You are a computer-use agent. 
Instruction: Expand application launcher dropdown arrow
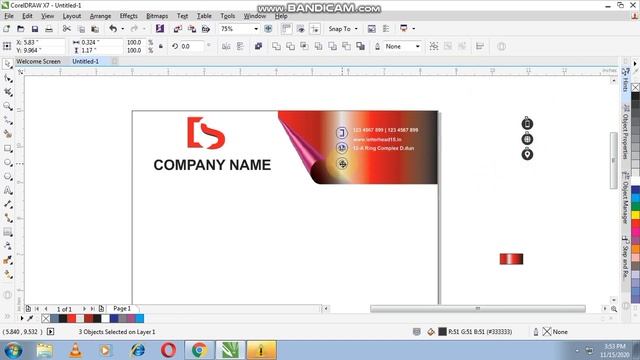click(x=413, y=29)
